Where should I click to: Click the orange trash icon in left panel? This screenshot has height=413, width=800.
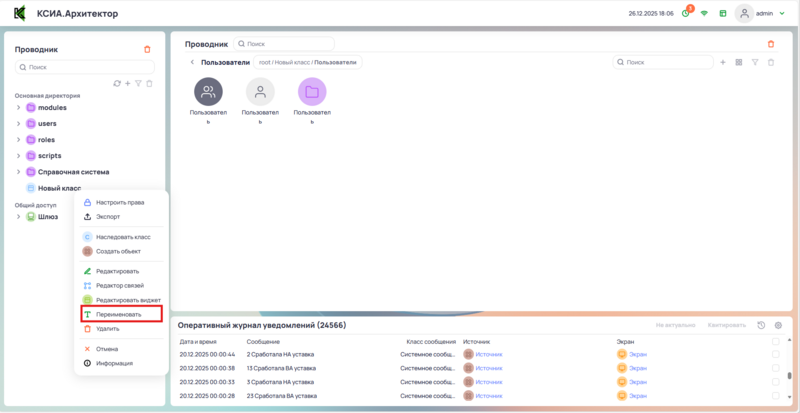tap(148, 49)
